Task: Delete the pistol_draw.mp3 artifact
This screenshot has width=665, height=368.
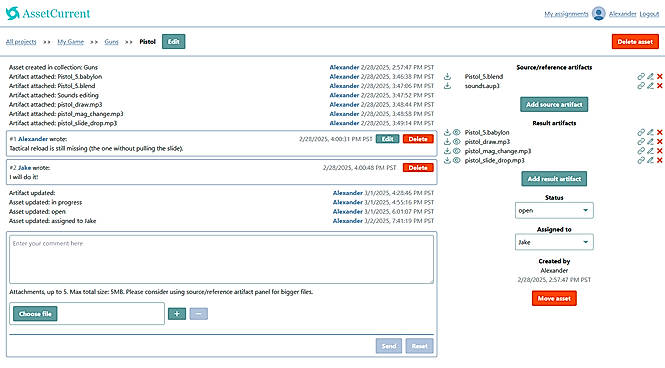Action: (x=659, y=142)
